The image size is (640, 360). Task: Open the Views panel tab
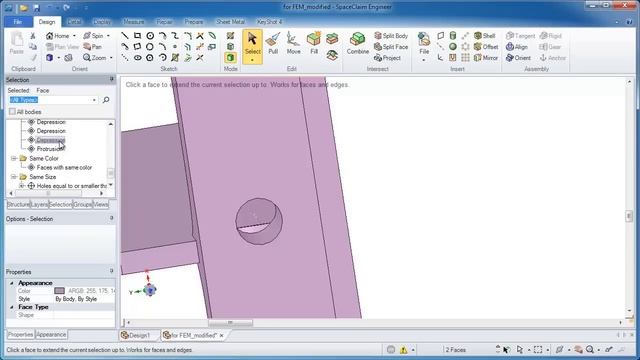click(100, 204)
